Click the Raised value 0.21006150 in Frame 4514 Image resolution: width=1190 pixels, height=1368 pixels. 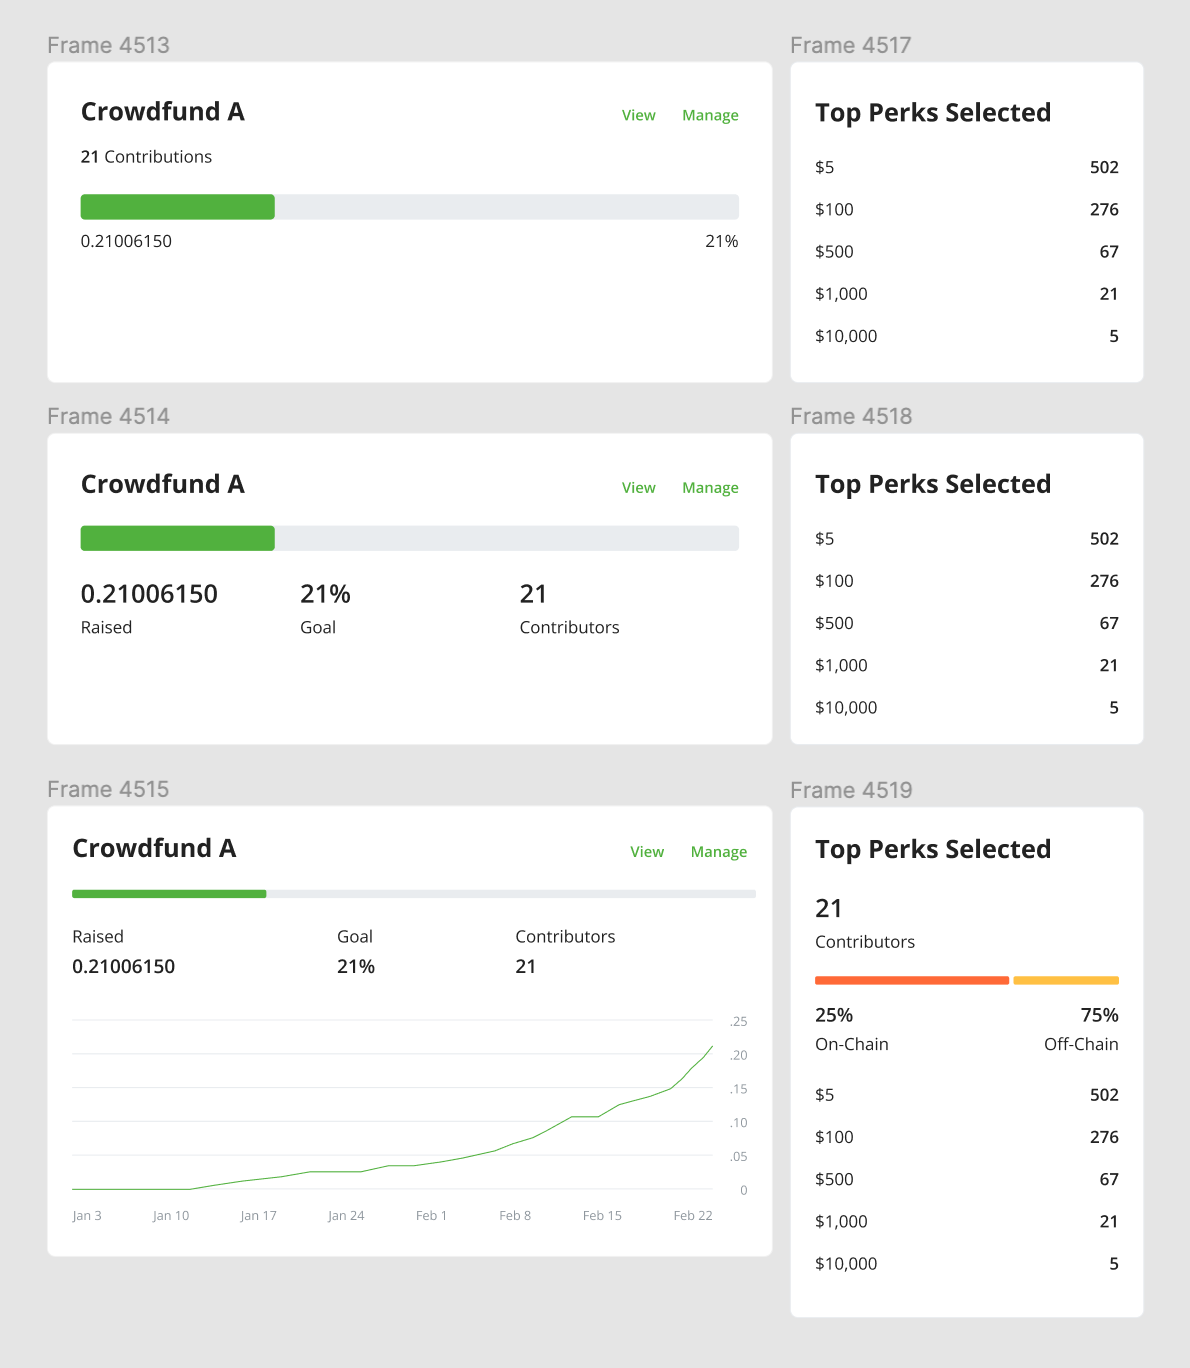click(149, 593)
